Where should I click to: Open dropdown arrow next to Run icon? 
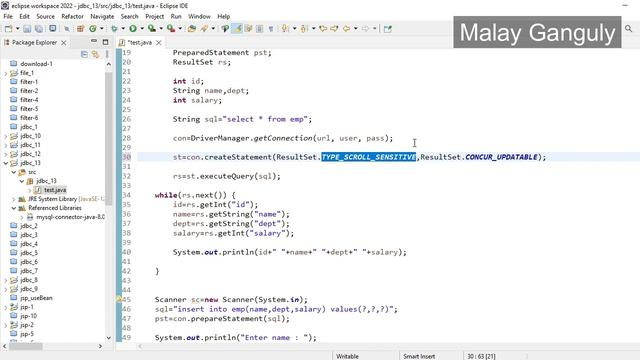pos(142,29)
